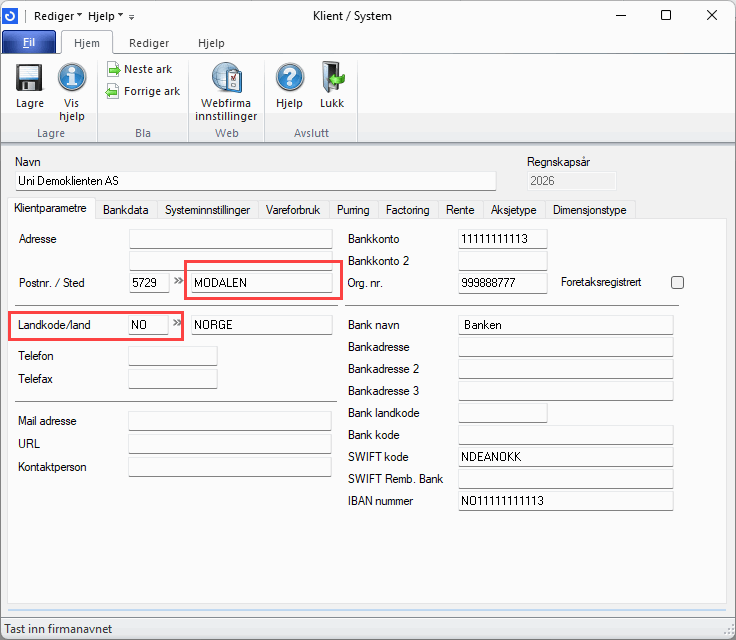The image size is (736, 640).
Task: Open the Factoring tab
Action: point(407,210)
